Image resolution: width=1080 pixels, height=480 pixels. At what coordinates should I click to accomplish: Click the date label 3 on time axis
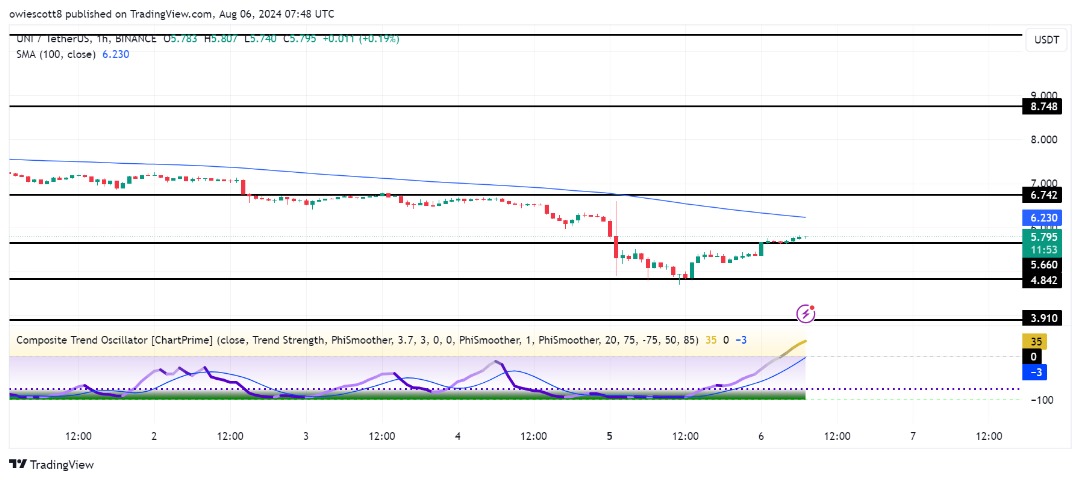305,436
